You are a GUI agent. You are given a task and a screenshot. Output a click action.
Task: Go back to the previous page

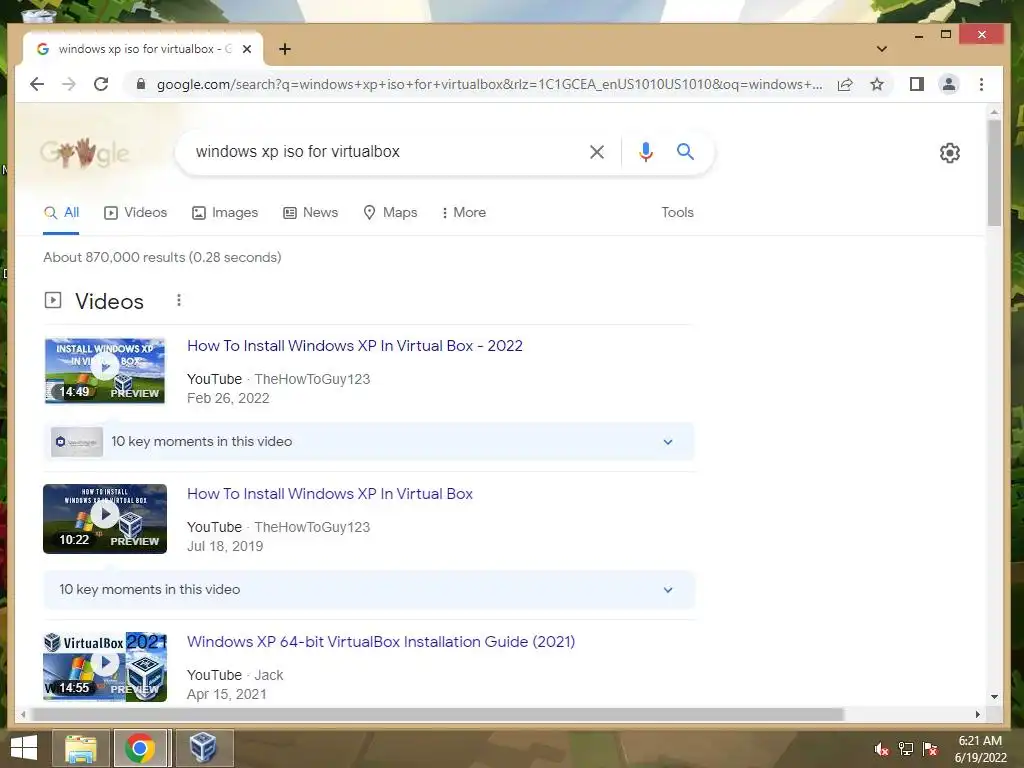coord(37,84)
